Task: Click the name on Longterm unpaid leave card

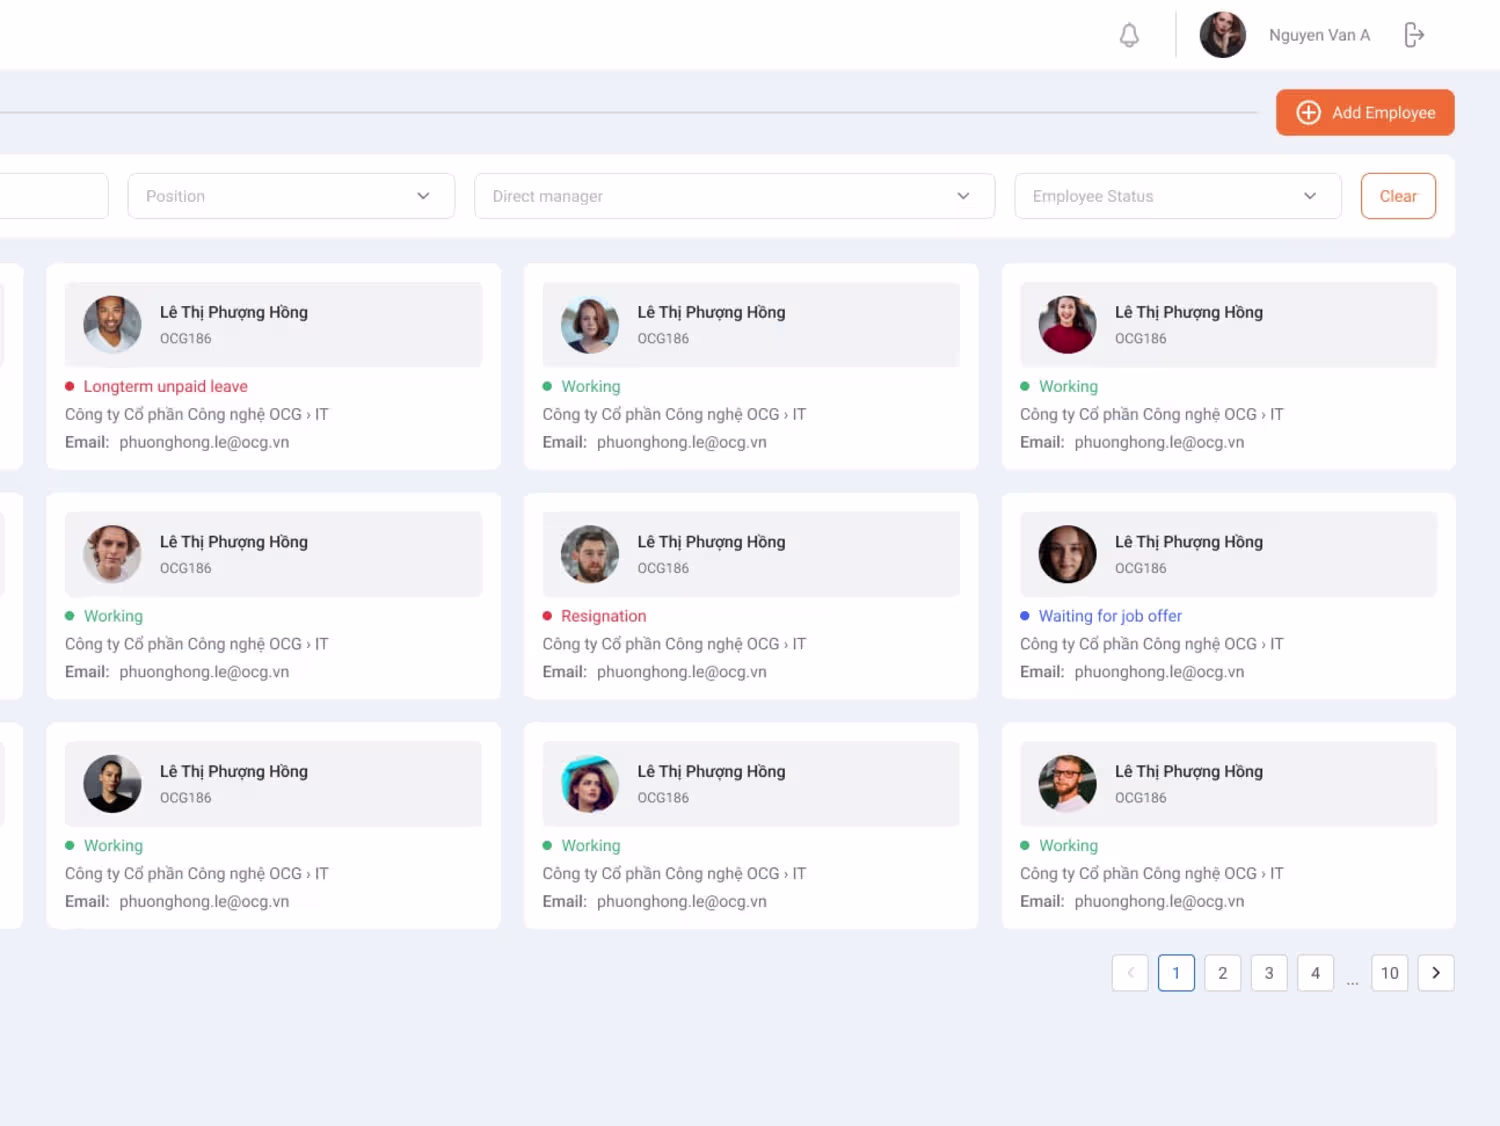Action: click(234, 312)
